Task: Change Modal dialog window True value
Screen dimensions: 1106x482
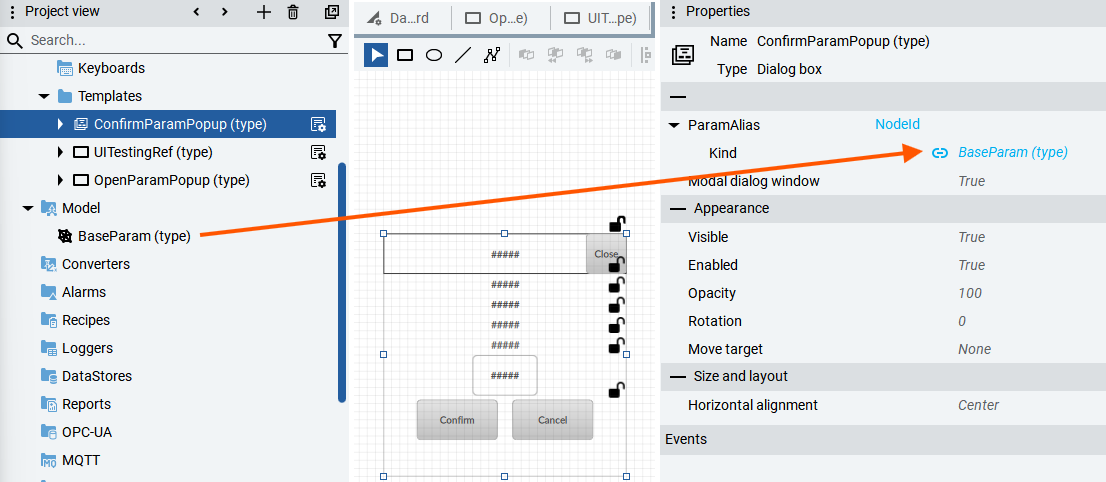Action: (971, 181)
